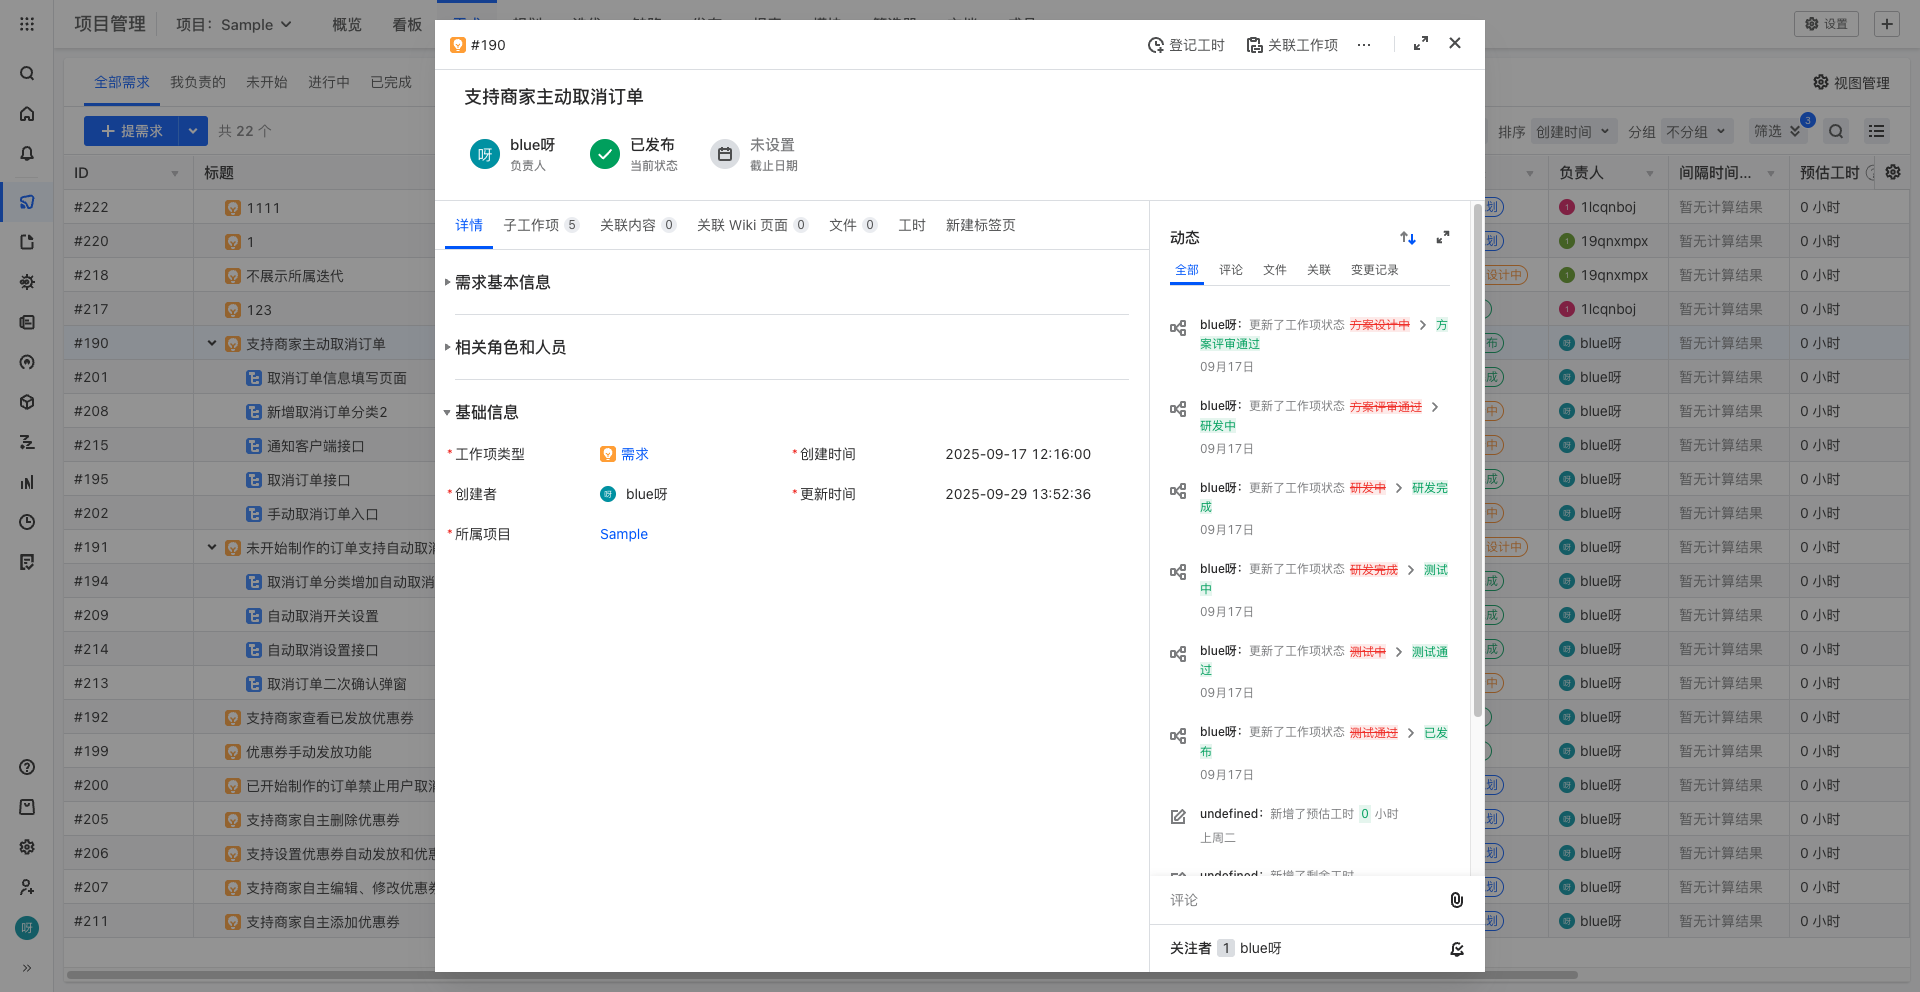Screen dimensions: 1920x992
Task: Click the blue呀 assignee avatar in header
Action: pos(485,154)
